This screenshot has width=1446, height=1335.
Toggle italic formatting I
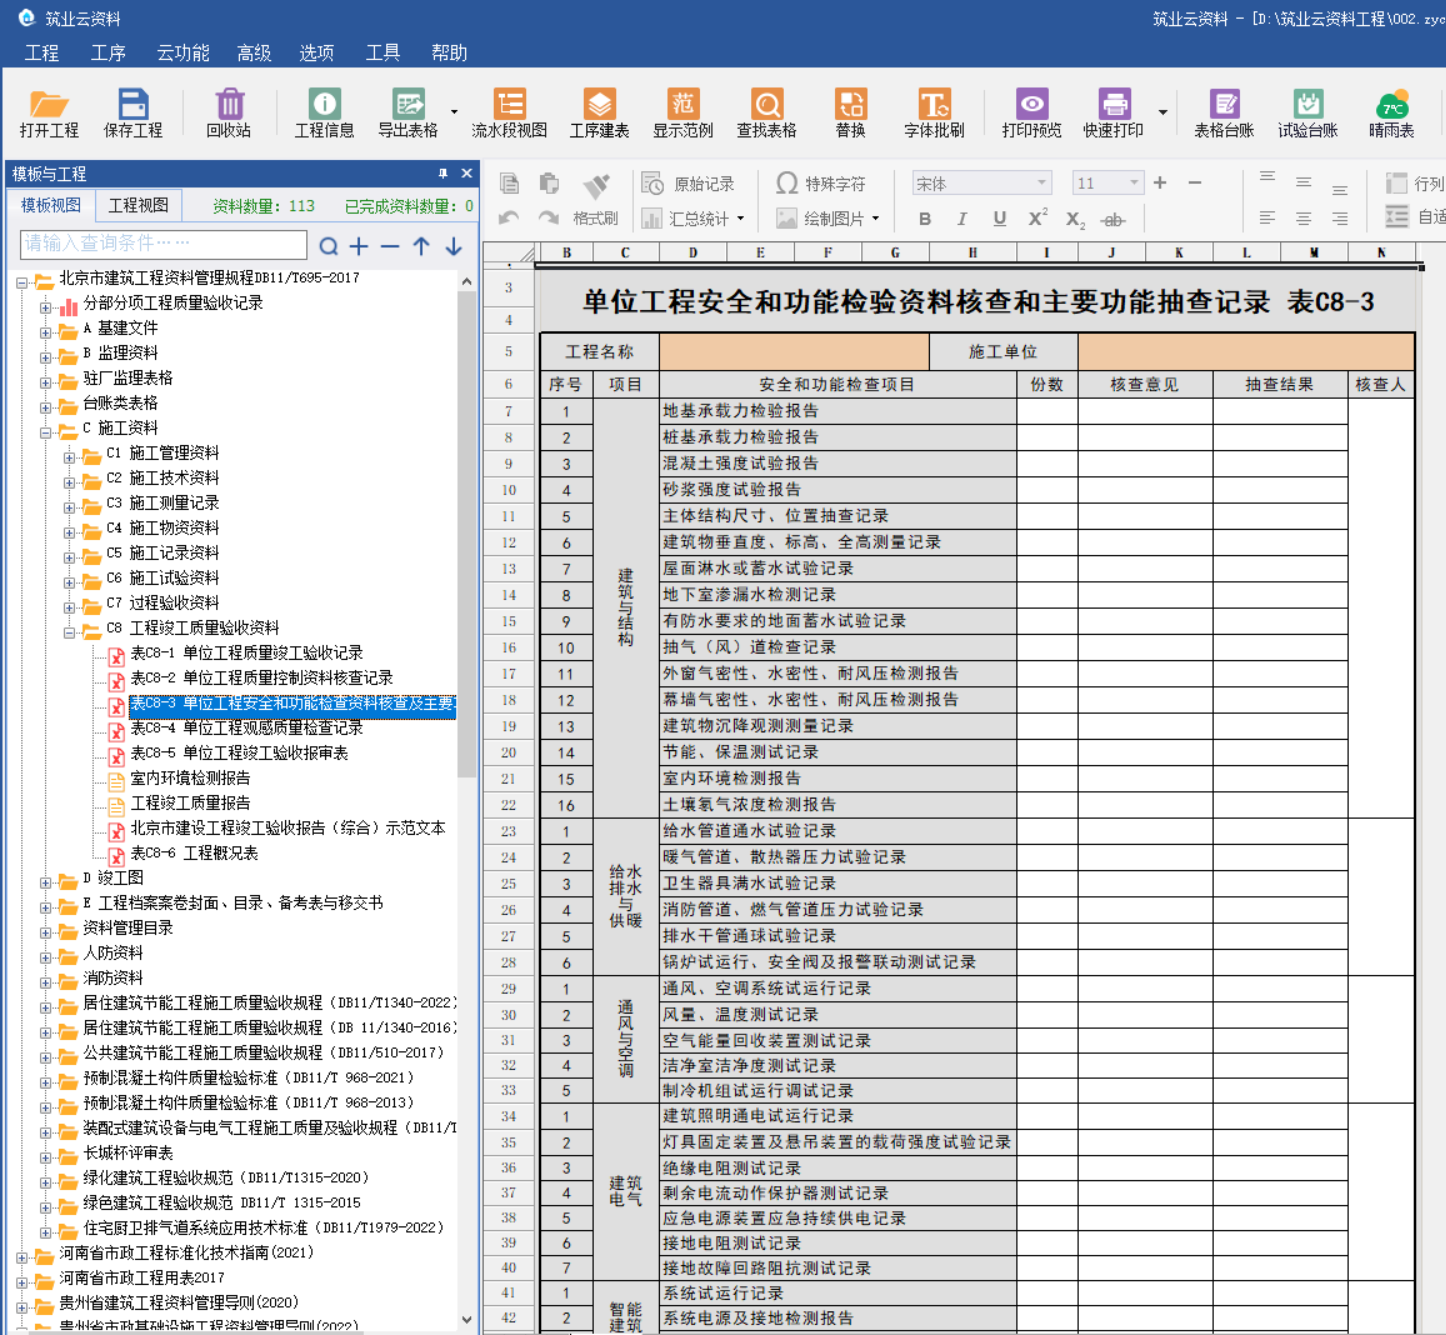(962, 219)
